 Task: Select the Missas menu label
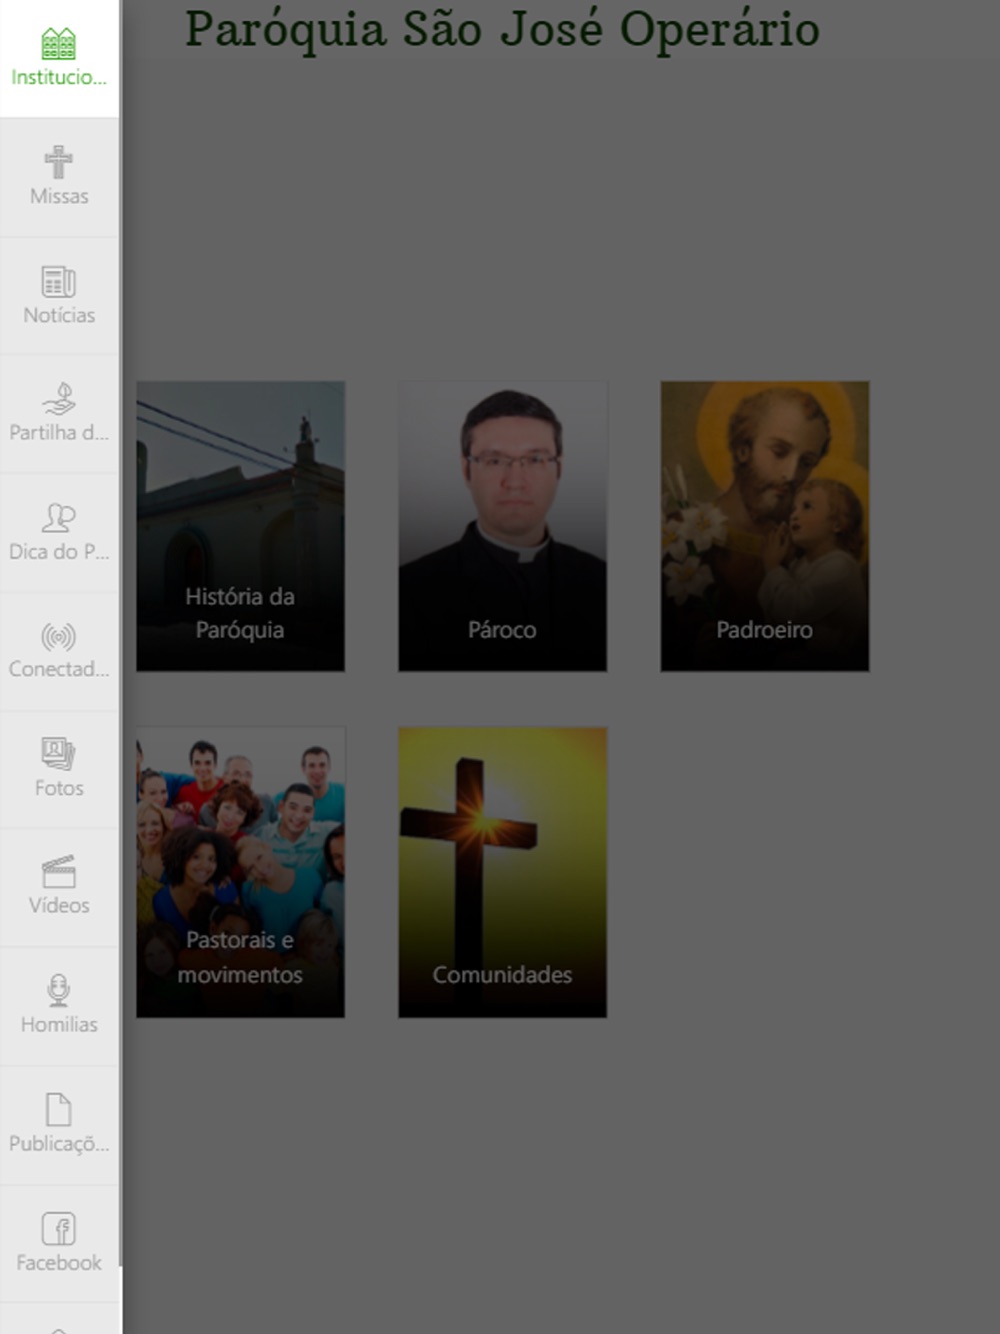pyautogui.click(x=59, y=196)
